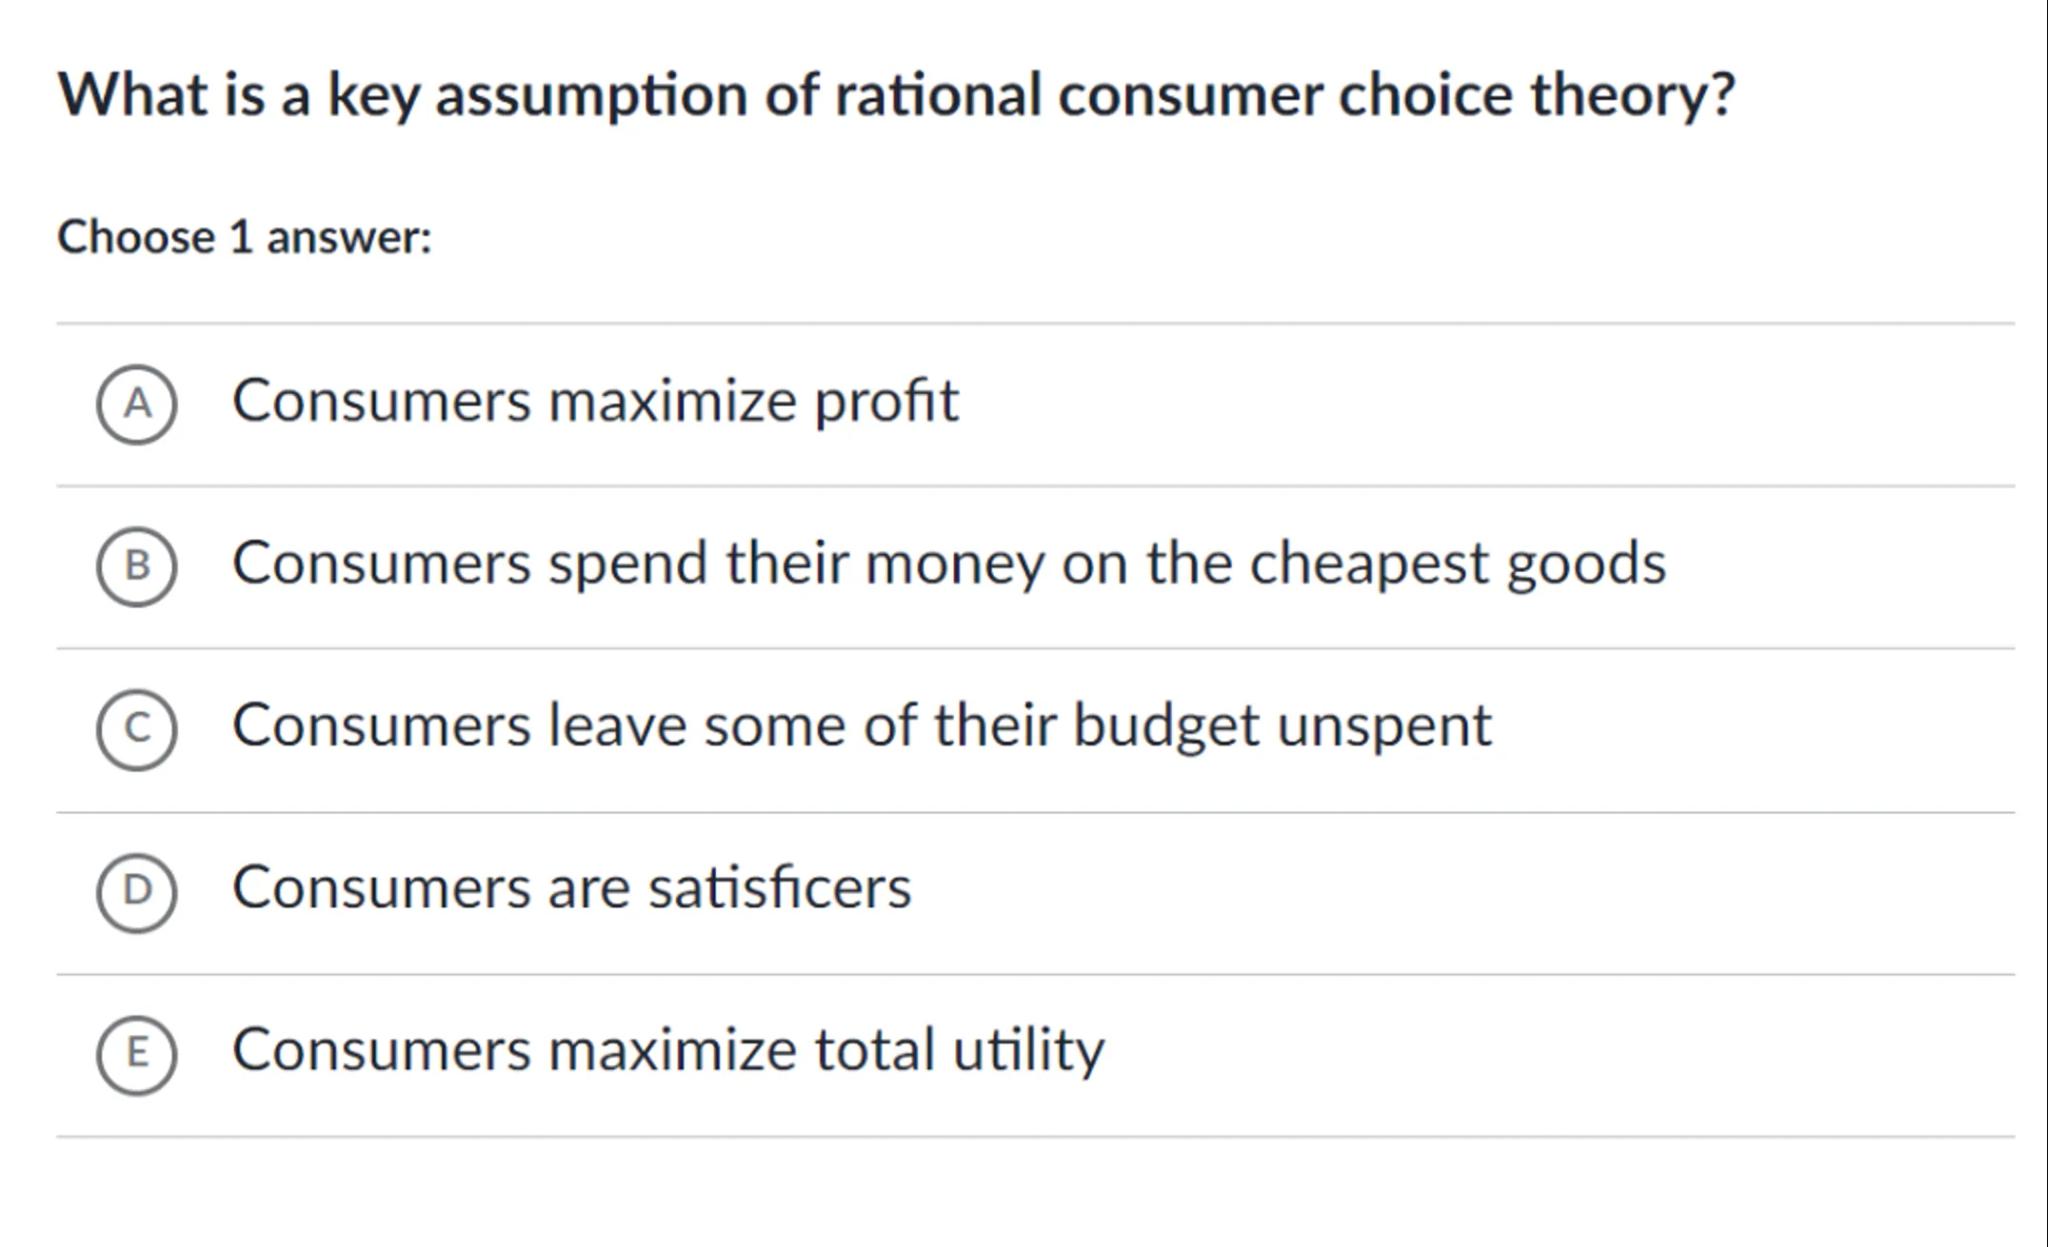Mark radio button E as the answer
This screenshot has height=1247, width=2048.
[137, 1054]
